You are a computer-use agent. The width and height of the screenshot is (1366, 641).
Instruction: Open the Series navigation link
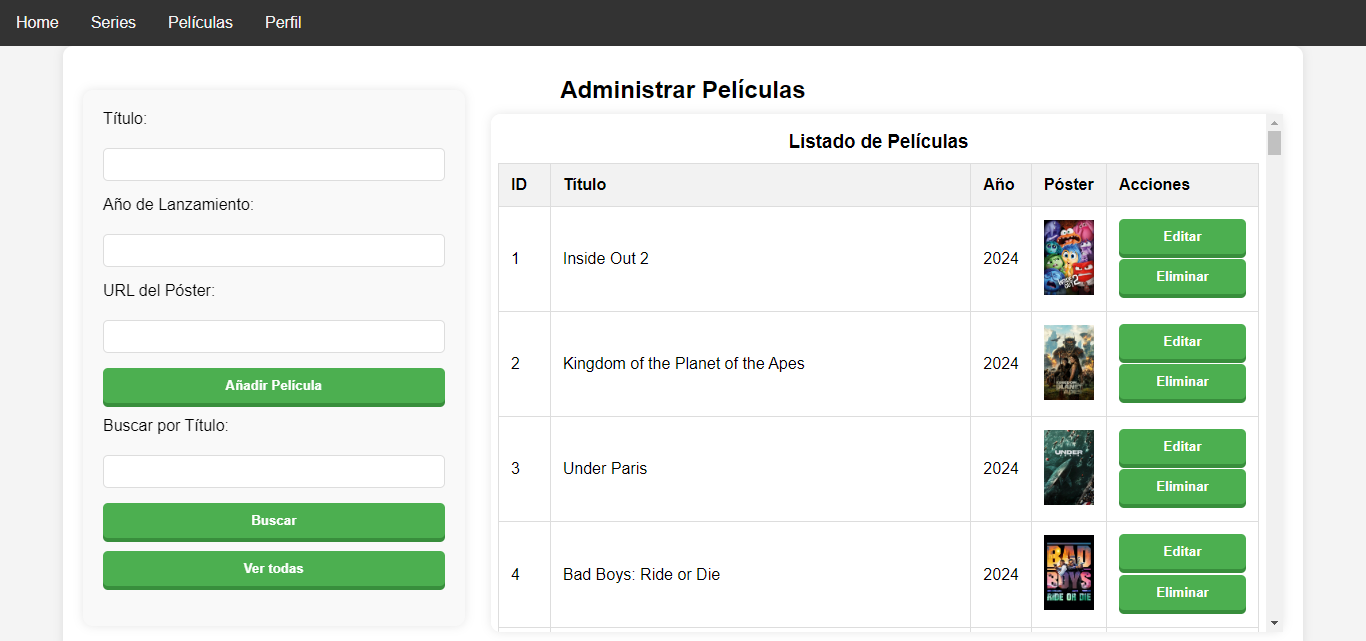click(x=113, y=22)
